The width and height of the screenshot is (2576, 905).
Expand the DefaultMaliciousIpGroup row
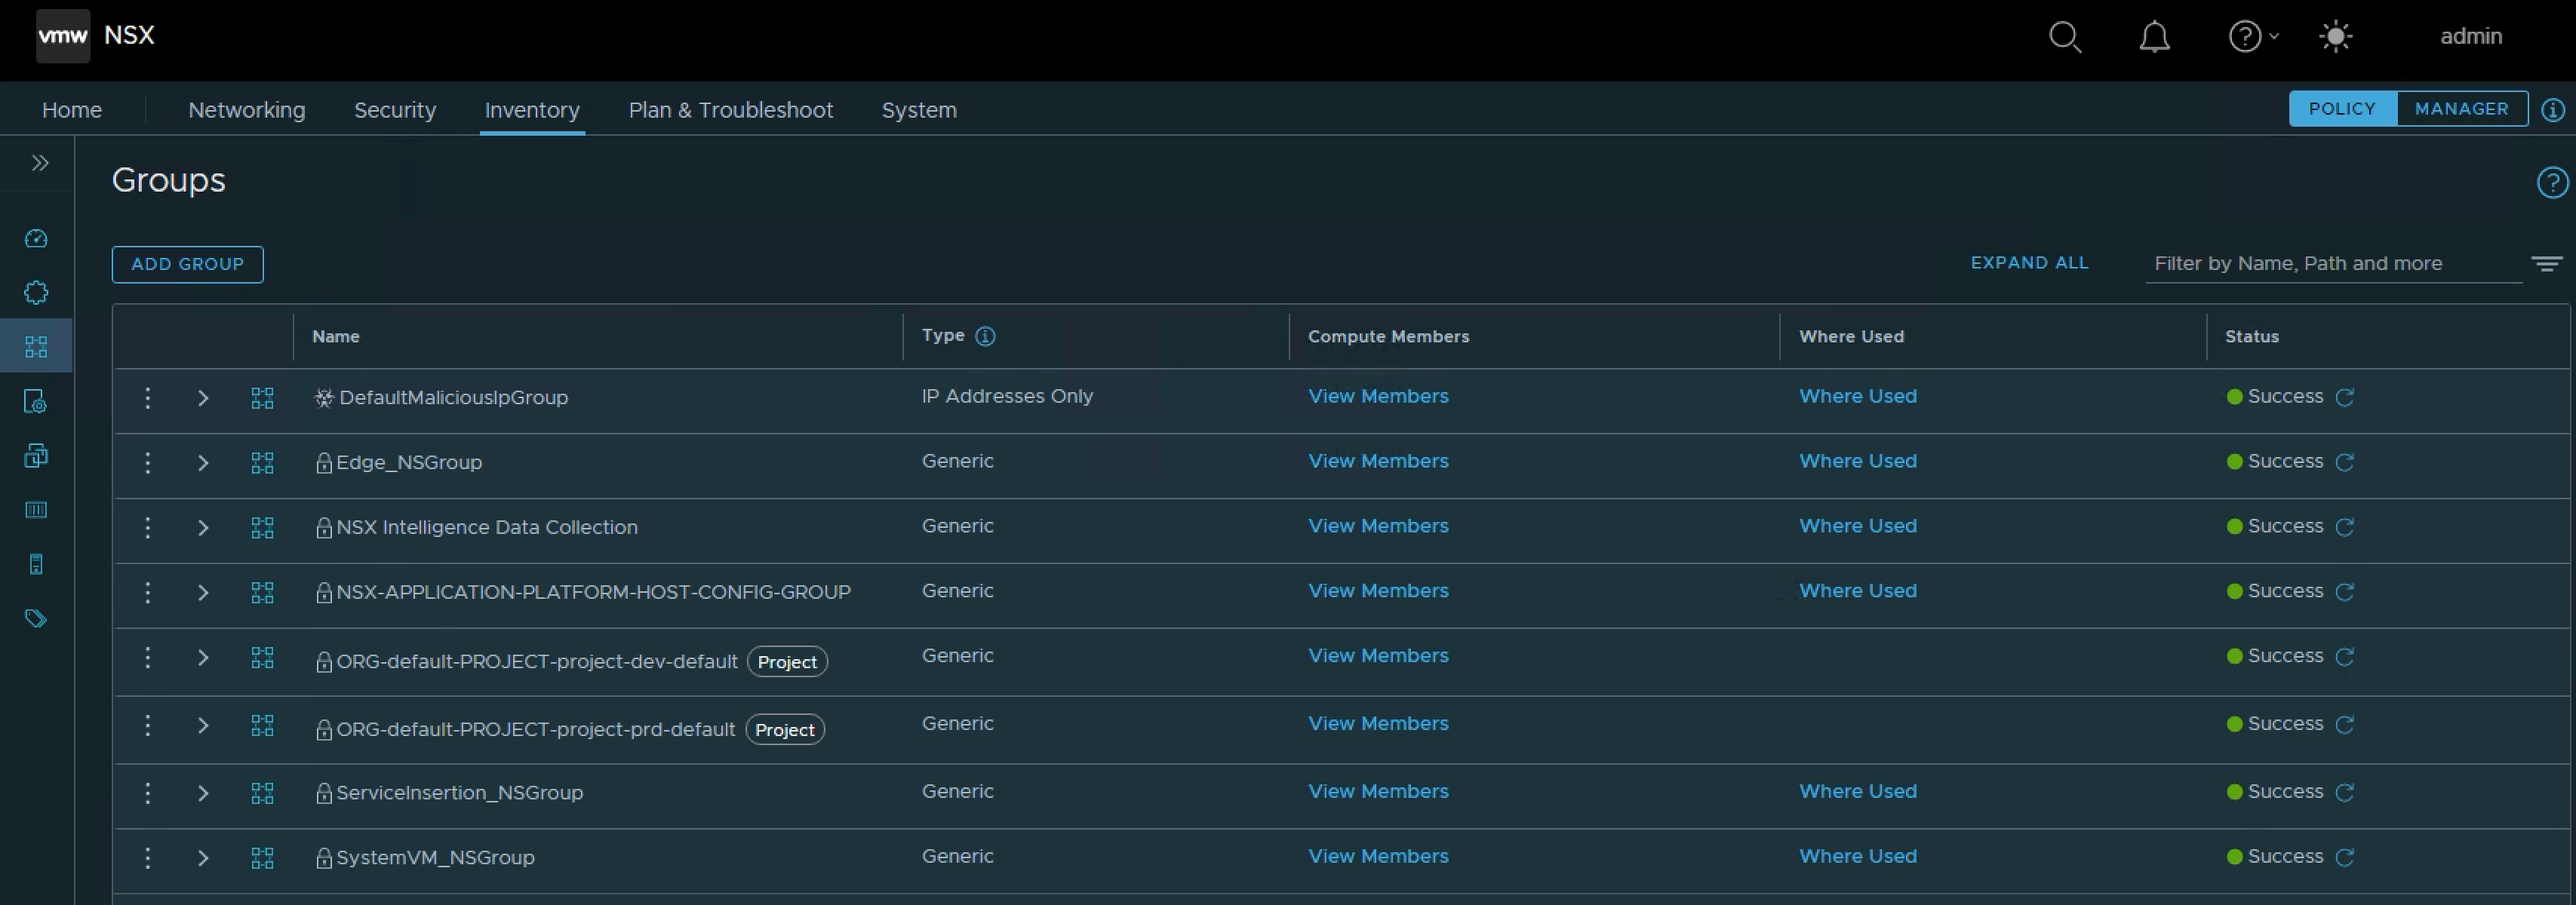point(203,398)
